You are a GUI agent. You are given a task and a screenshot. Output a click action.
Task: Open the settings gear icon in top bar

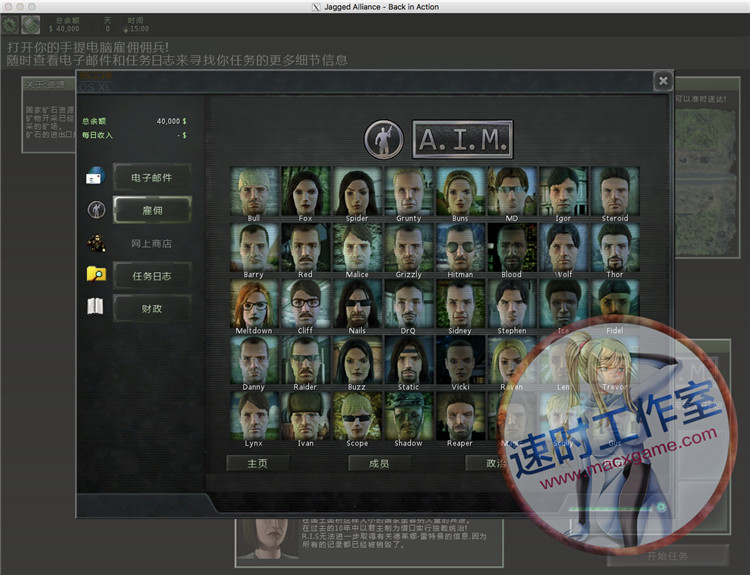click(10, 25)
